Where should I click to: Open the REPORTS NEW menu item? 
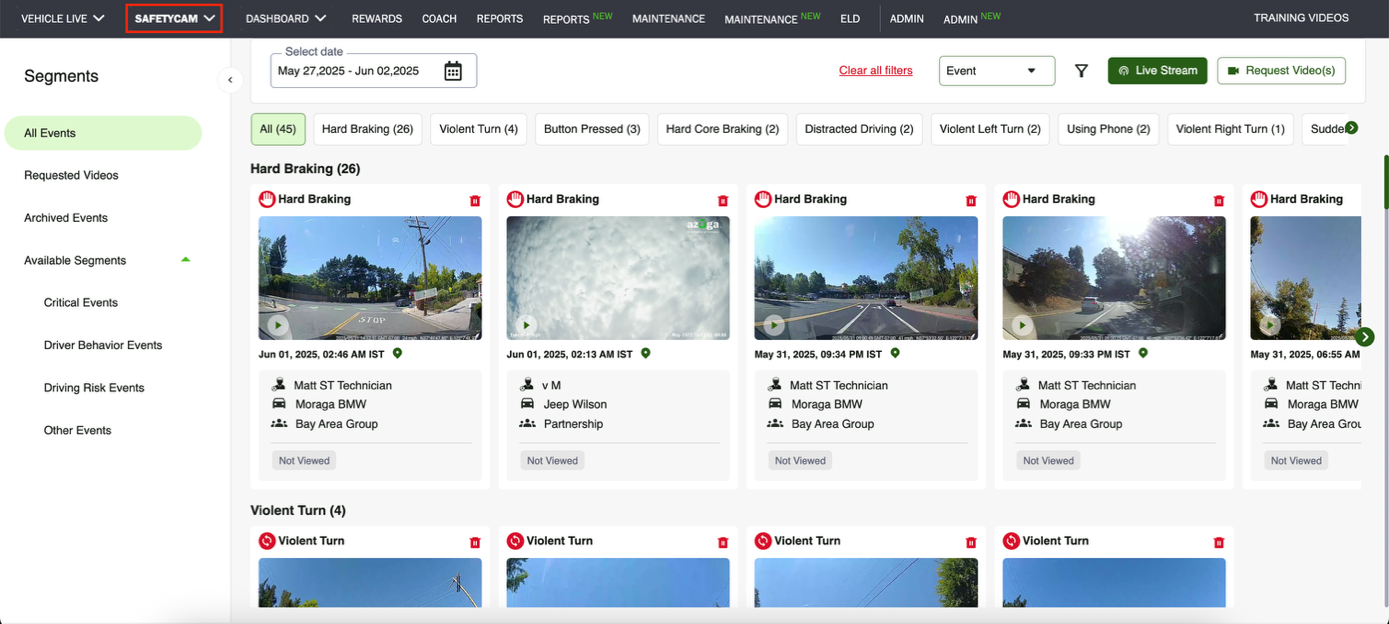(x=577, y=18)
